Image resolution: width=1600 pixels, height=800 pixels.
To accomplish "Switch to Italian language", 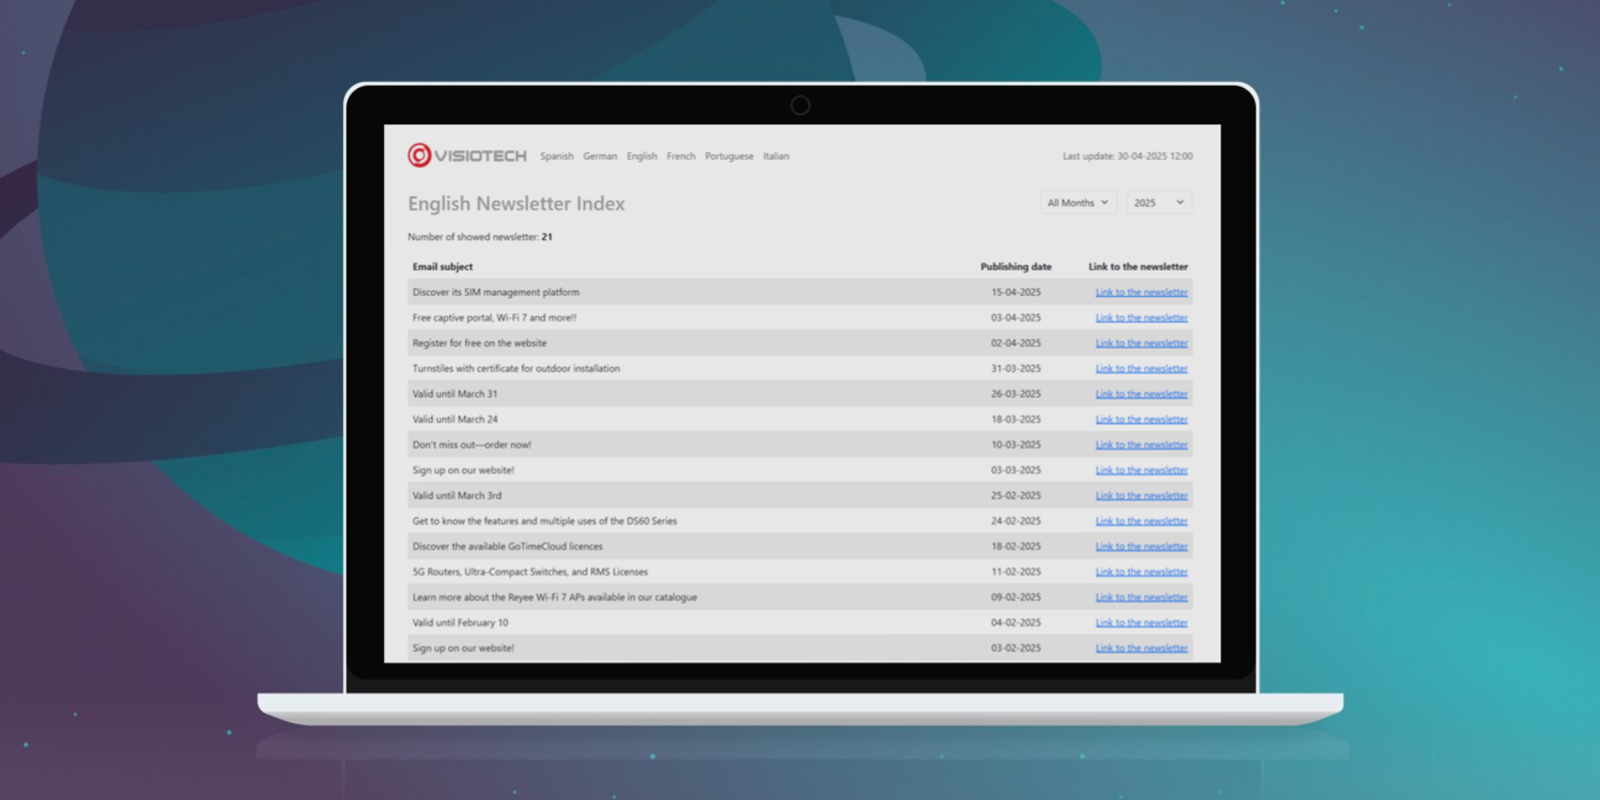I will tap(776, 156).
